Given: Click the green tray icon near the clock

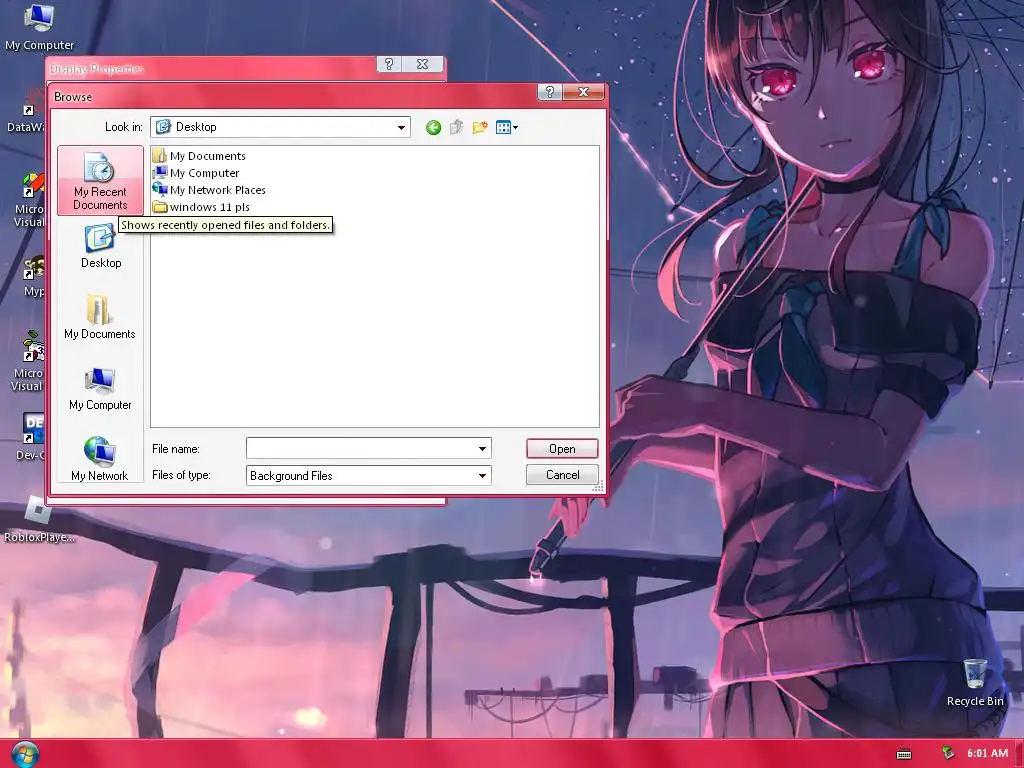Looking at the screenshot, I should (948, 753).
